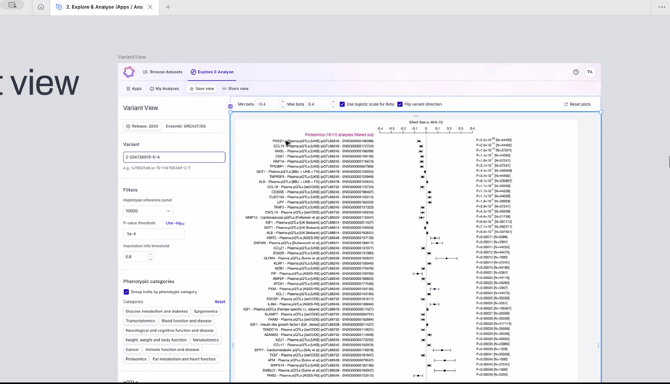Open the TA user avatar menu
Image resolution: width=670 pixels, height=384 pixels.
click(x=590, y=72)
